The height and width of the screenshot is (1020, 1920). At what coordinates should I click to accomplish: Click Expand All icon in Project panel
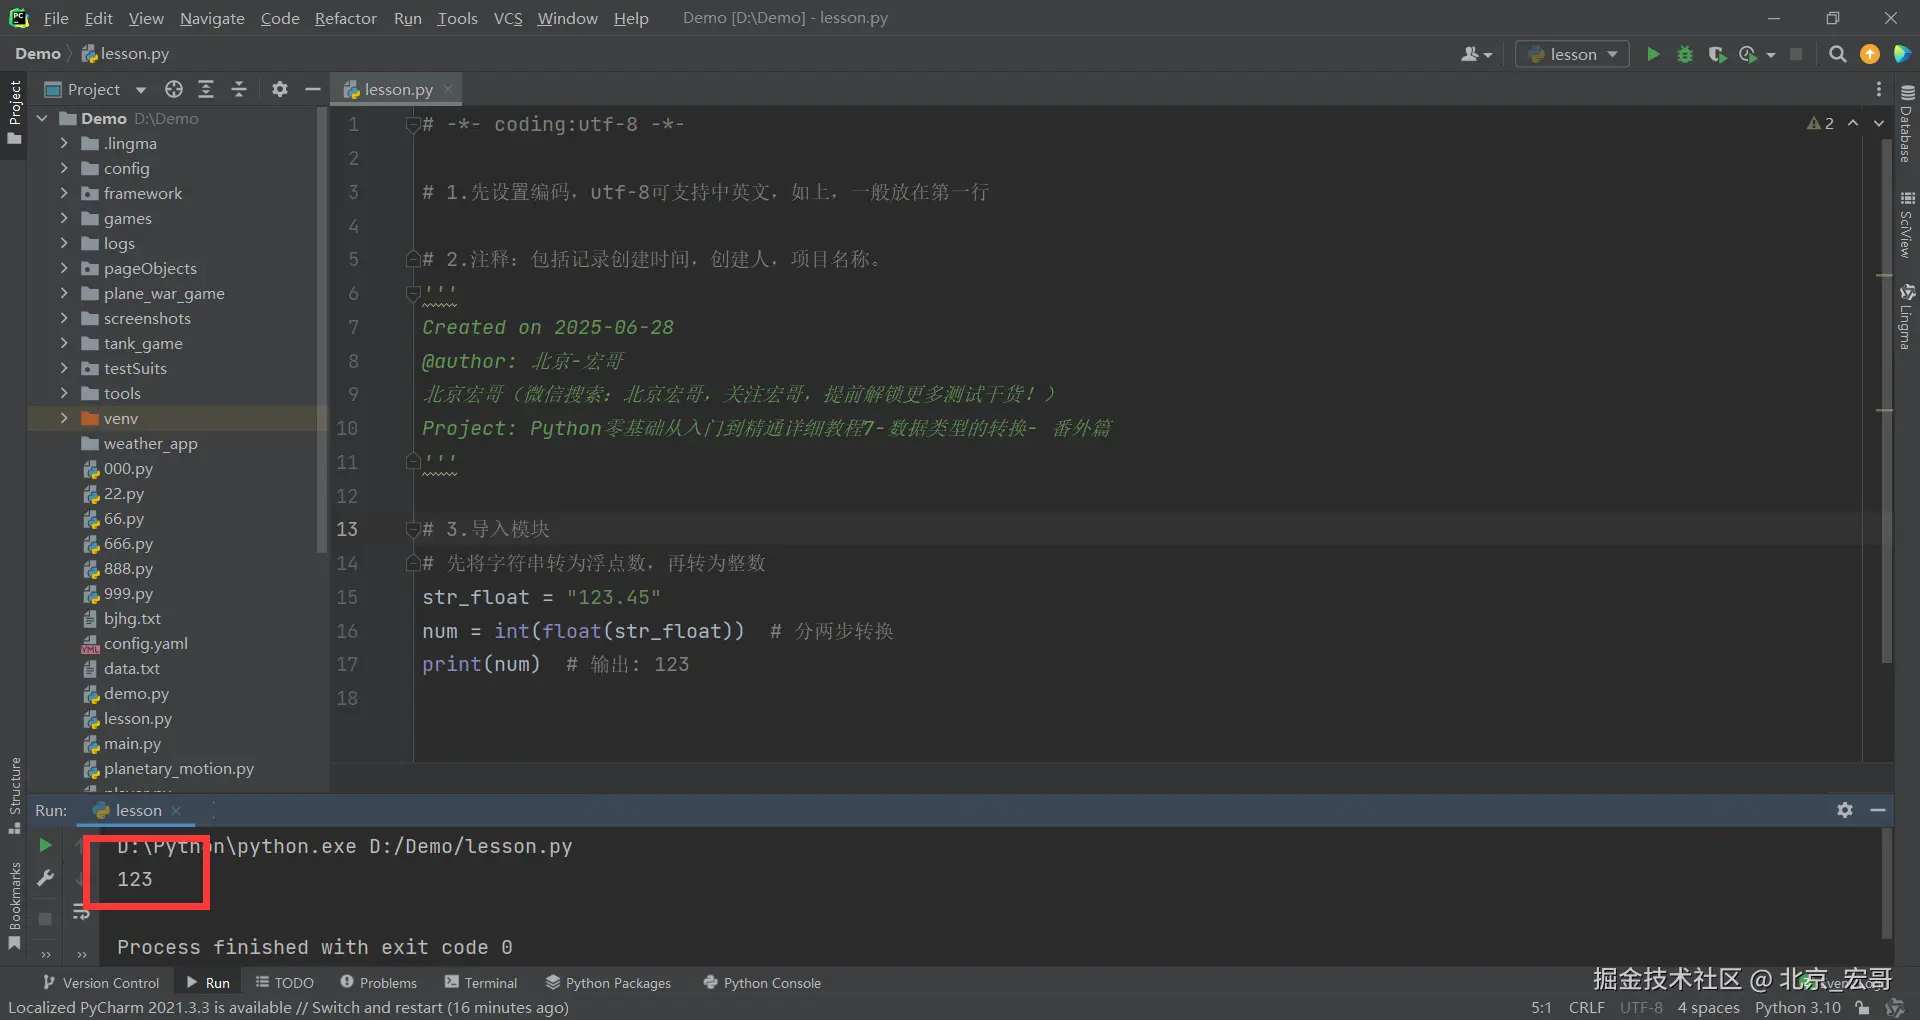pos(206,89)
